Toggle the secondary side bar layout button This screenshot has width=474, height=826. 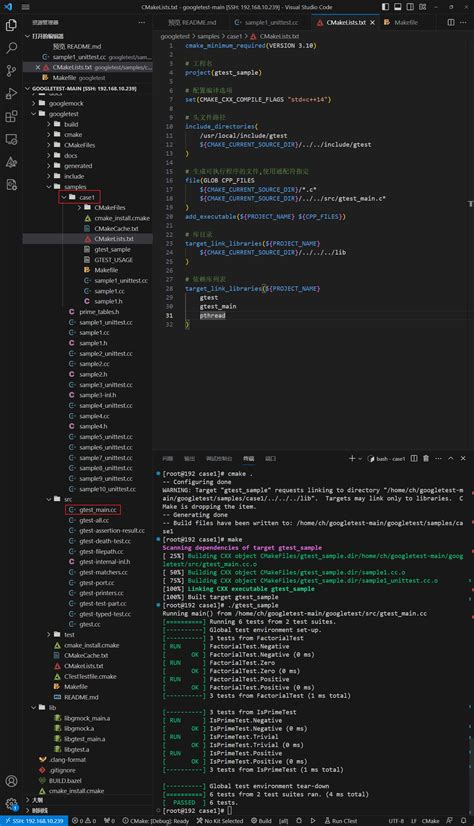coord(409,7)
